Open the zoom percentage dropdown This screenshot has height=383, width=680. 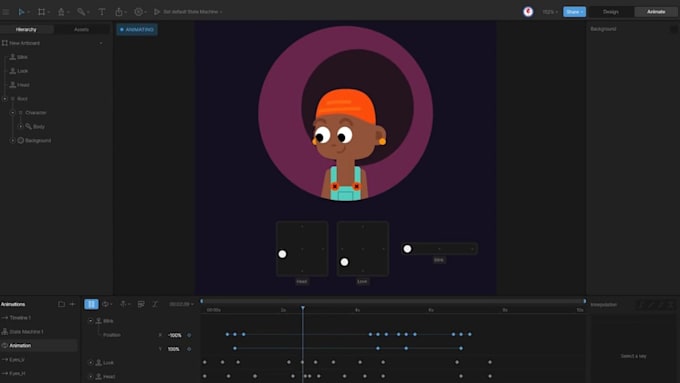click(x=550, y=12)
